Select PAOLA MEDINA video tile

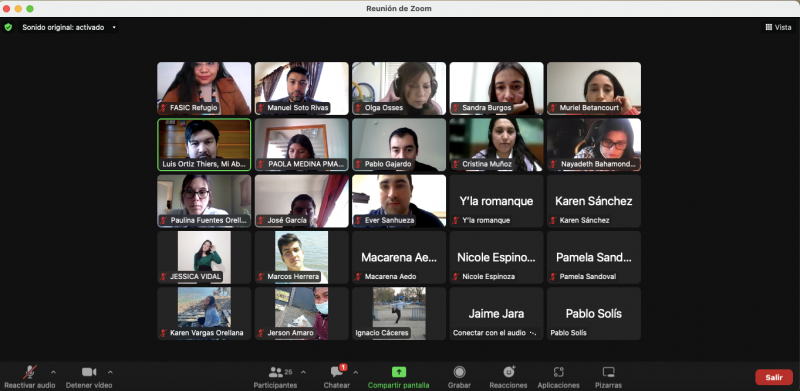tap(302, 144)
